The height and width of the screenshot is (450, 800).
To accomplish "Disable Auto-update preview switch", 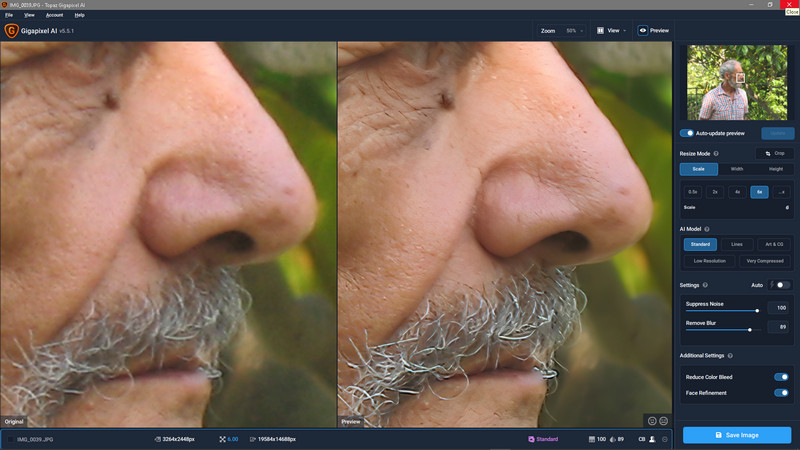I will pos(688,133).
